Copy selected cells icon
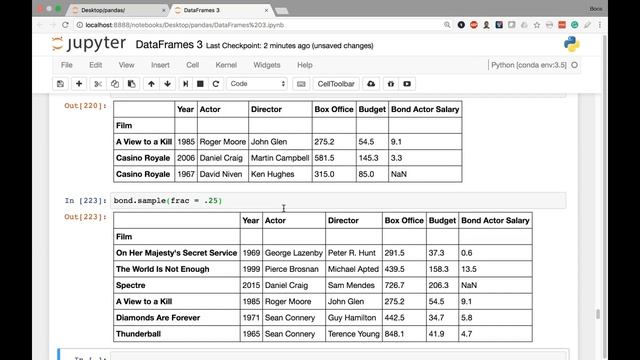This screenshot has height=360, width=640. click(115, 84)
